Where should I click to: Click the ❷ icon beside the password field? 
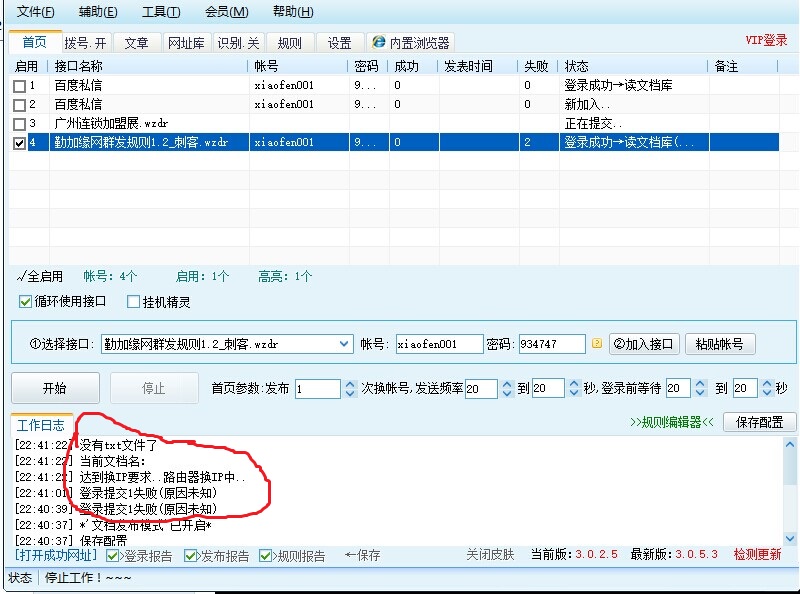[598, 343]
